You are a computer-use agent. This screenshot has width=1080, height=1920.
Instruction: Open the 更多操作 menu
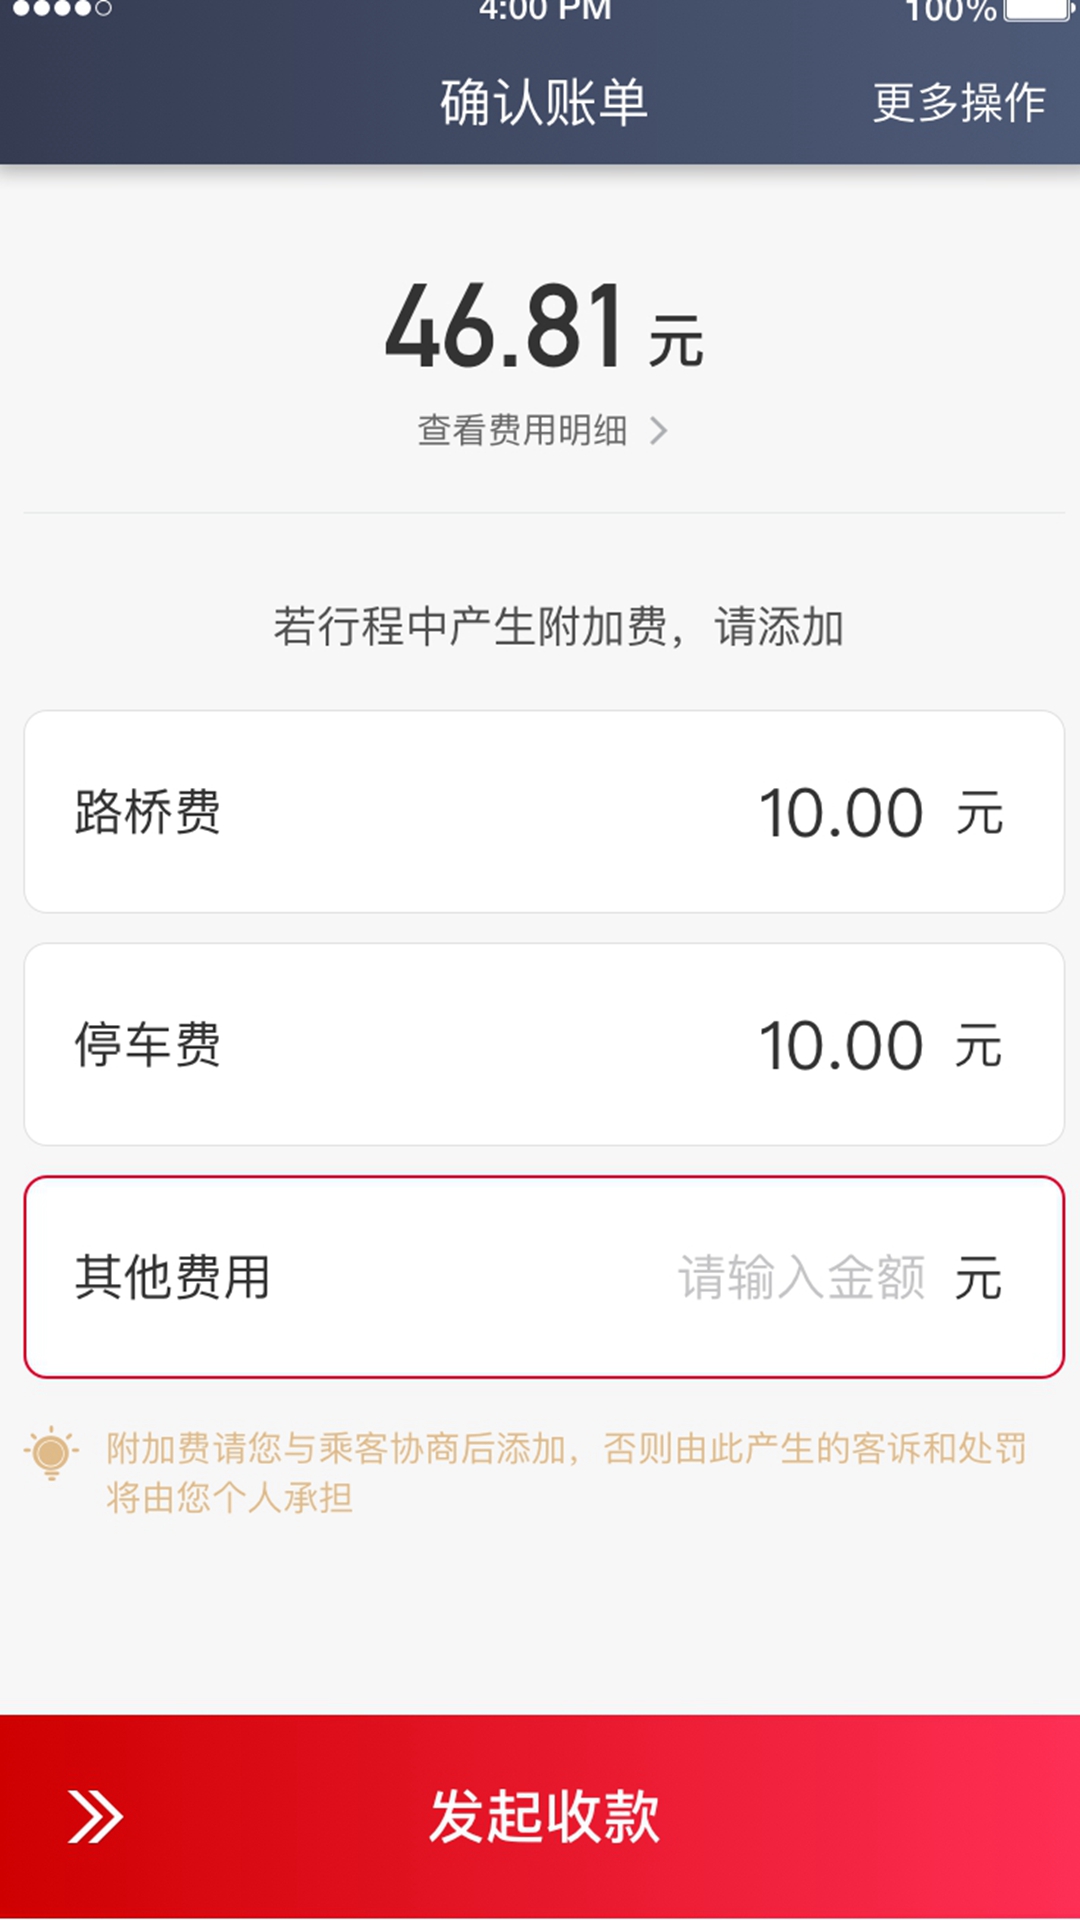point(959,103)
